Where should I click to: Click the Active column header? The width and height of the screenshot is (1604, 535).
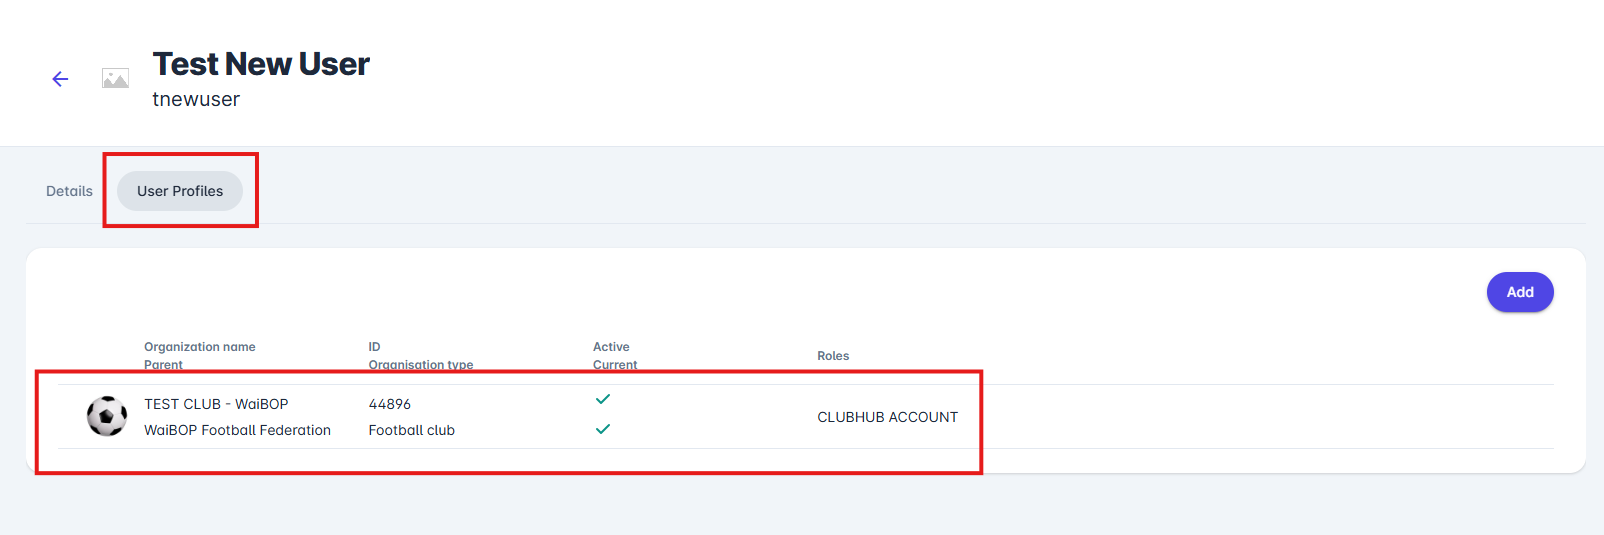(611, 347)
